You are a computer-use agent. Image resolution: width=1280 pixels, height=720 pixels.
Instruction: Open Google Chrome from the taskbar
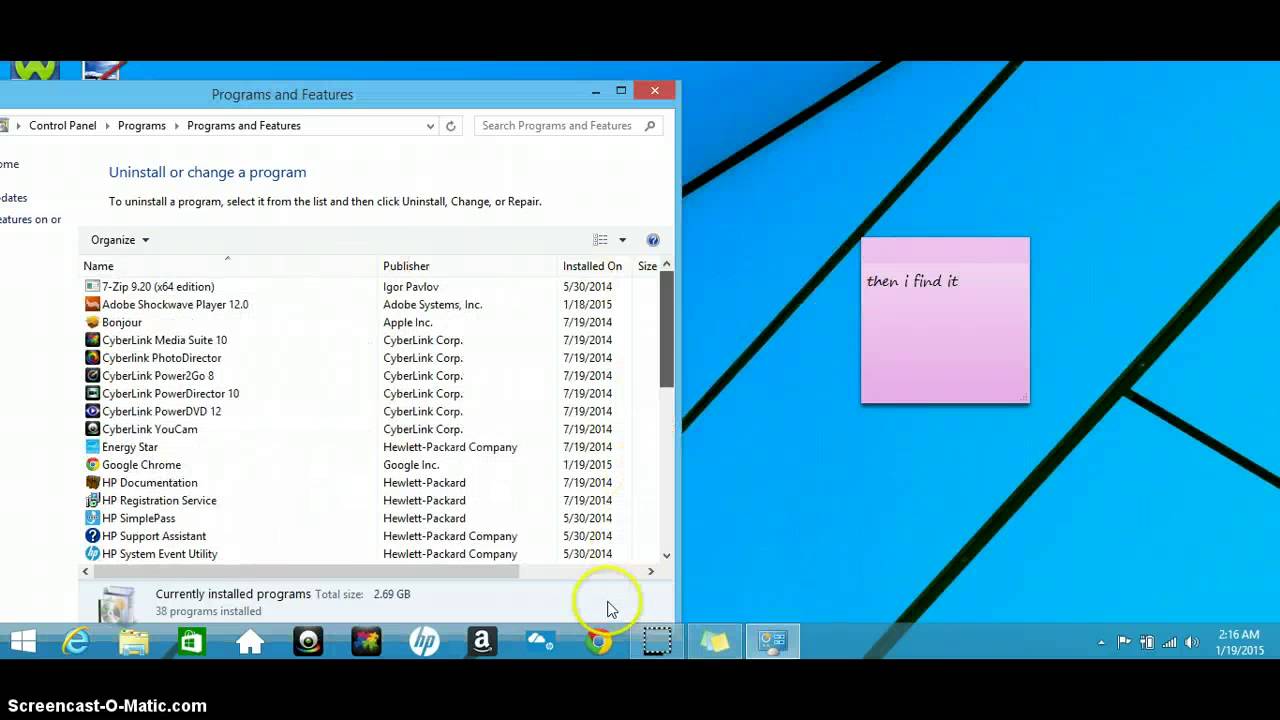point(598,642)
